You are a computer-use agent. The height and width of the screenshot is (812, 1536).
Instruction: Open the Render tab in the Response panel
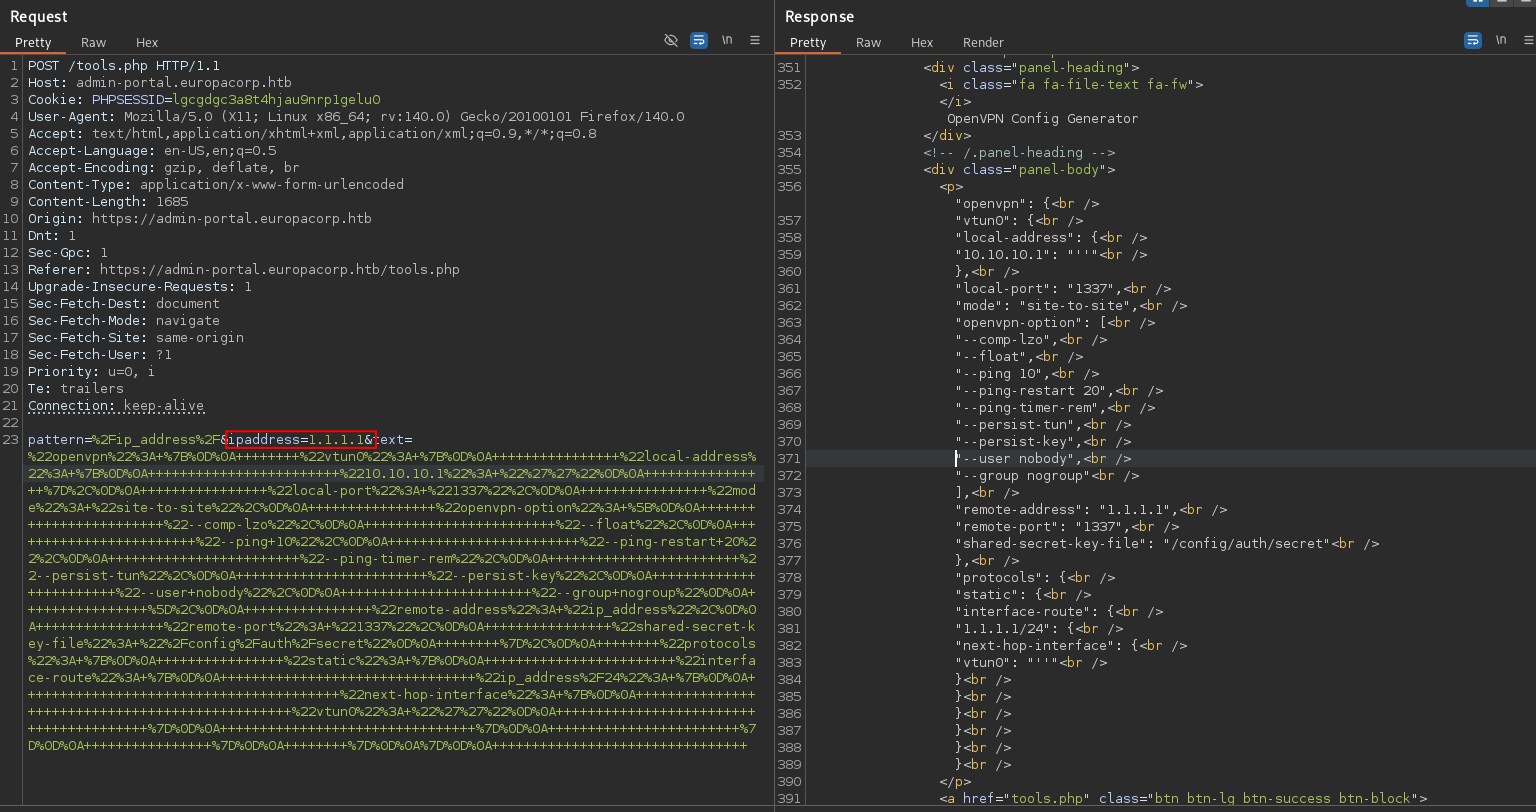[983, 42]
